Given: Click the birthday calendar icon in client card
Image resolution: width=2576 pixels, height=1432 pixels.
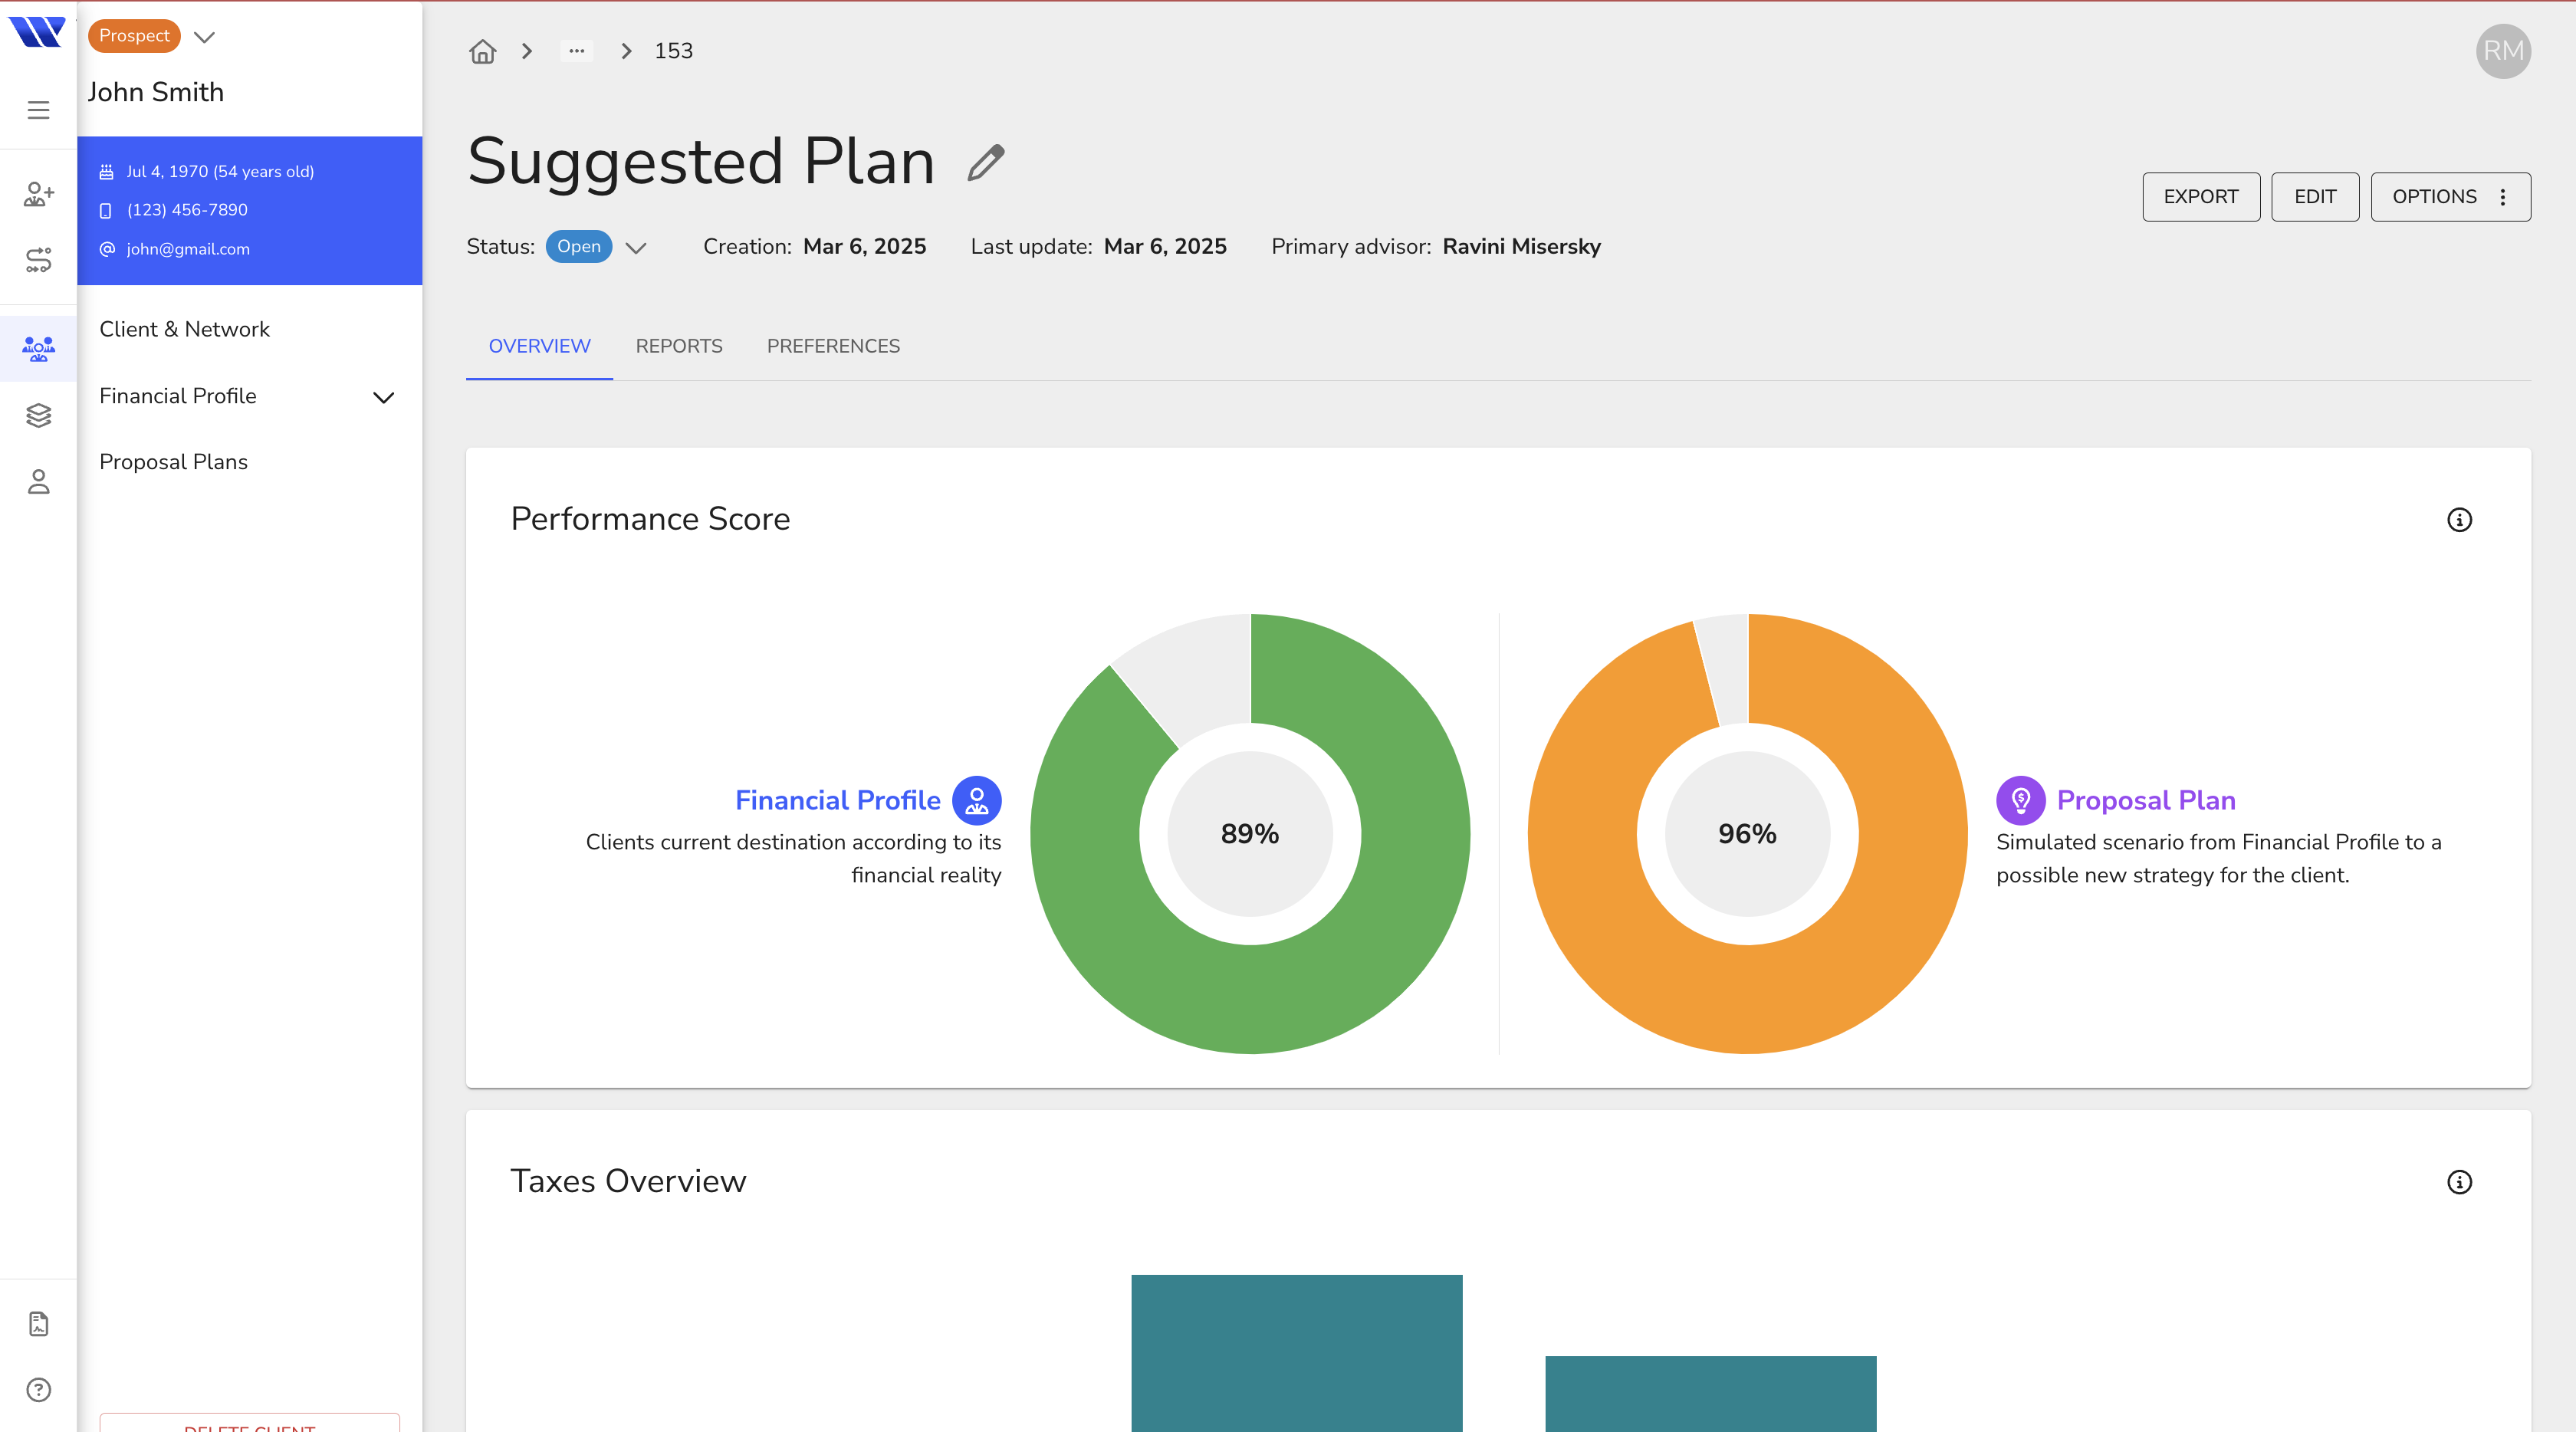Looking at the screenshot, I should [x=106, y=172].
